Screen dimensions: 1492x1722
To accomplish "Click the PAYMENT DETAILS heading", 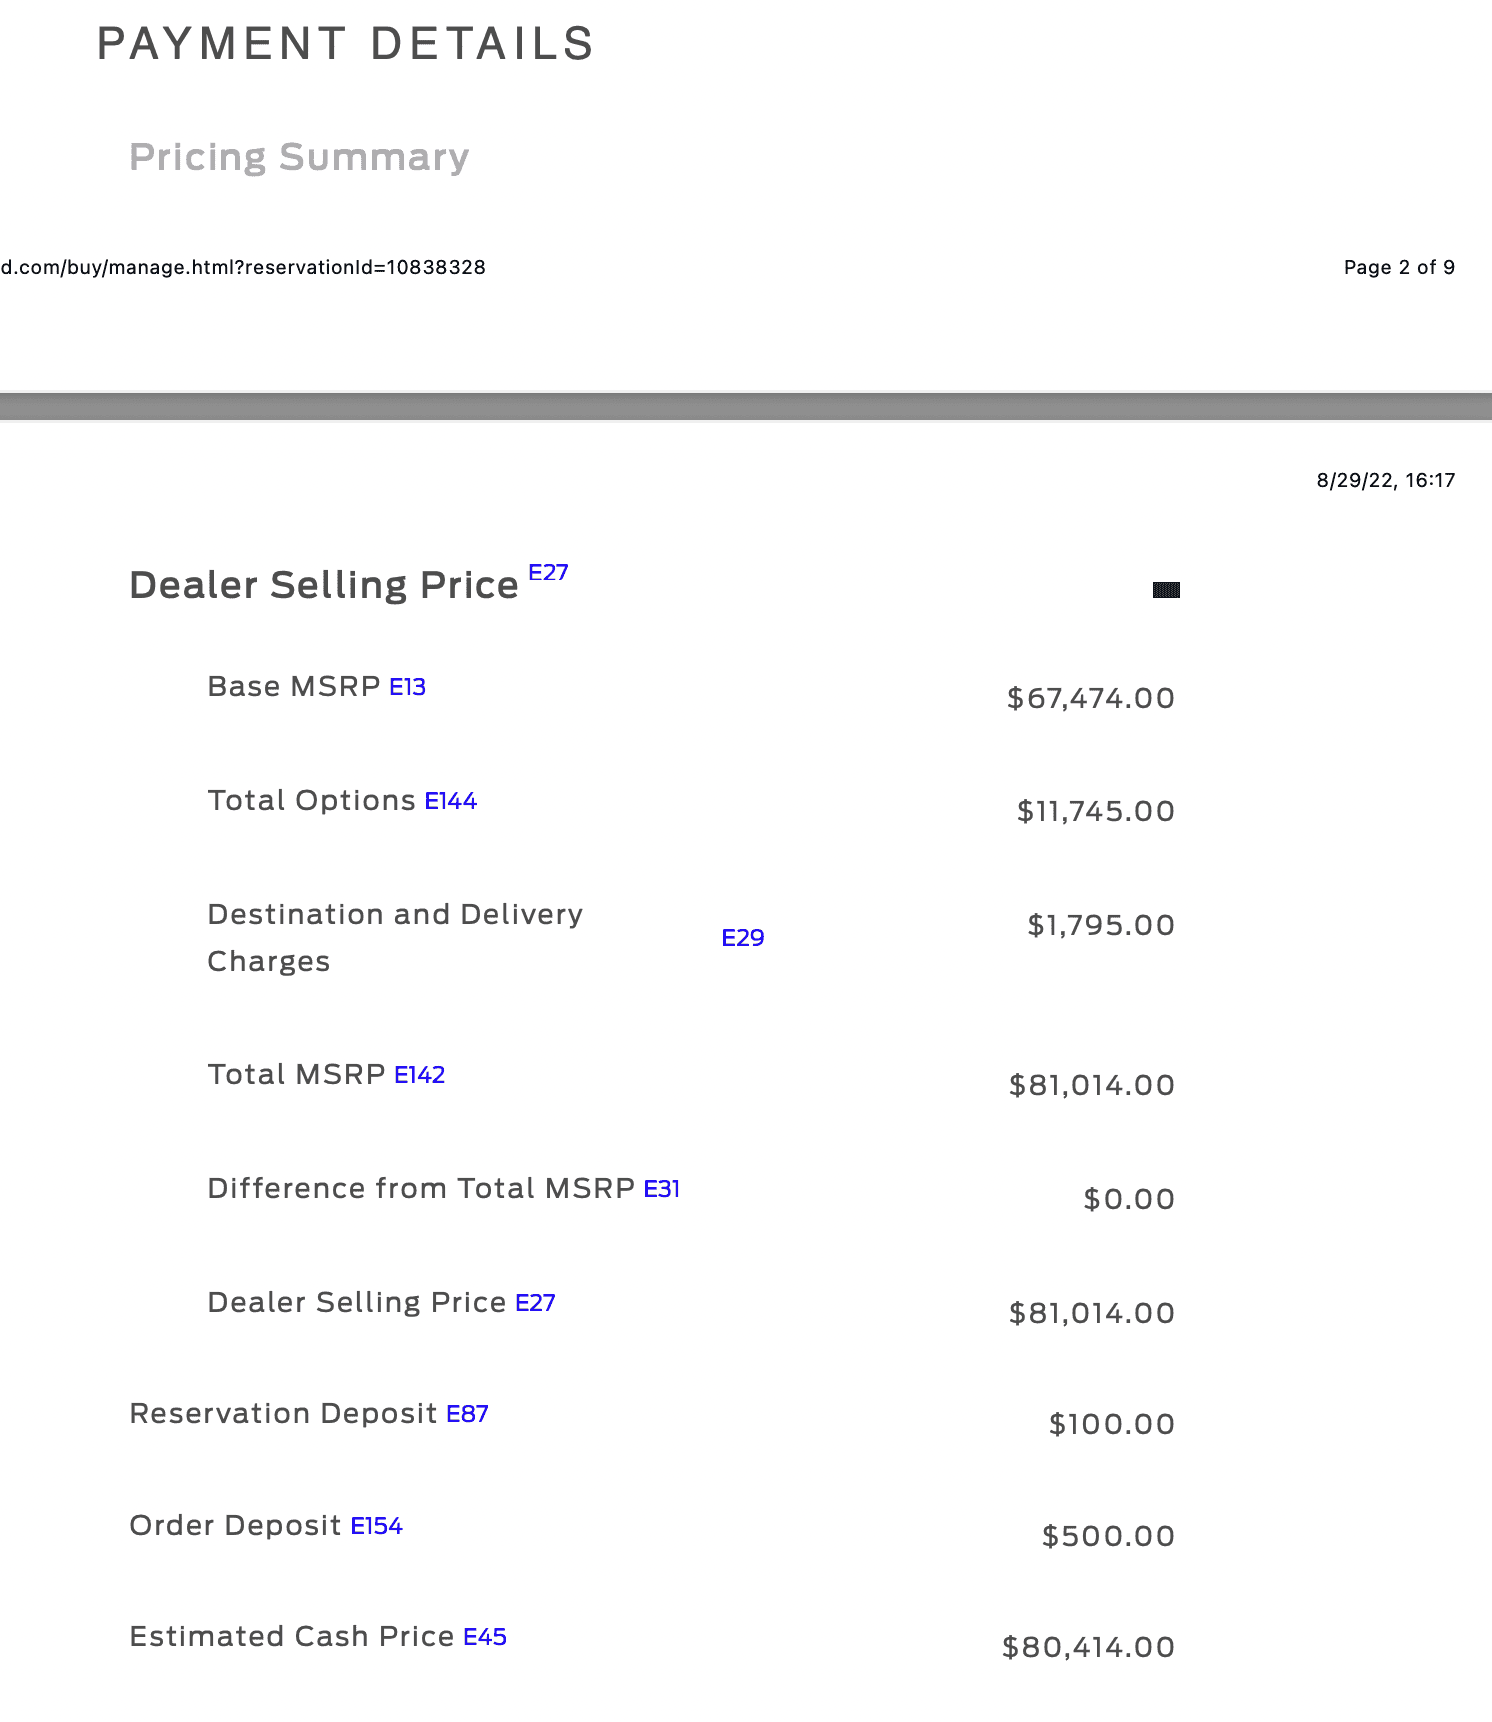I will click(346, 44).
